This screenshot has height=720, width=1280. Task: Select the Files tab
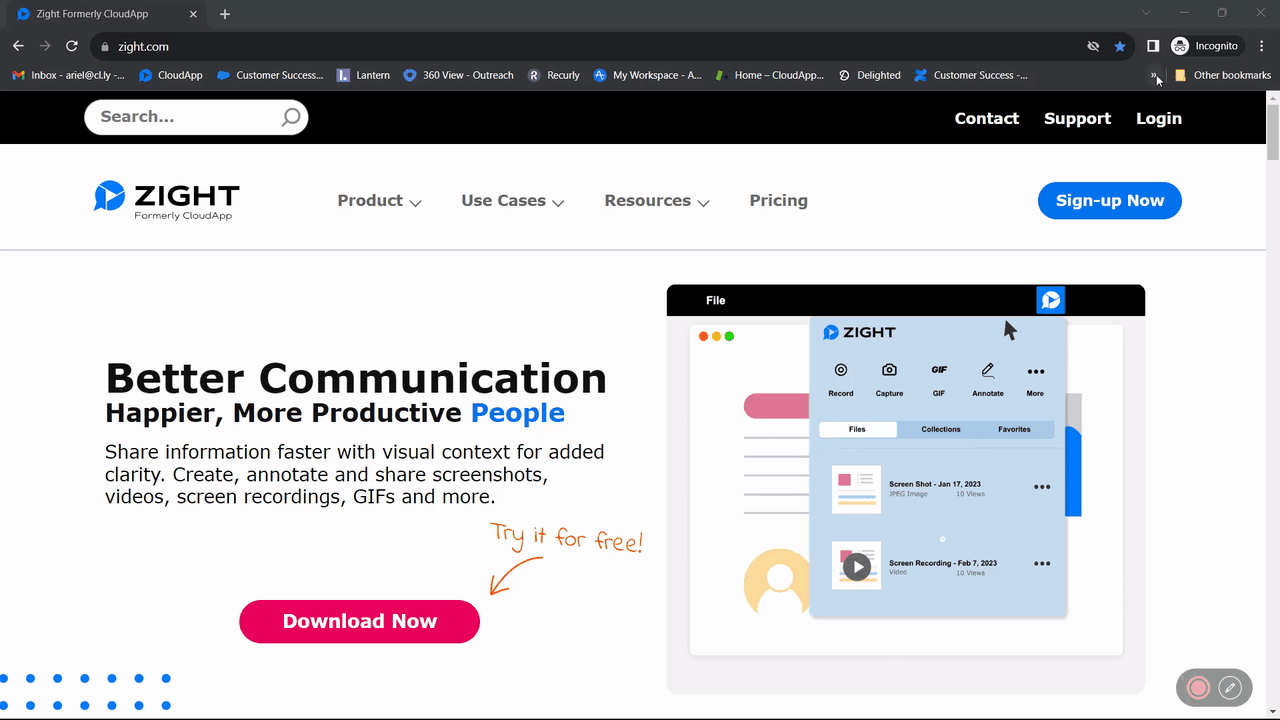[857, 429]
